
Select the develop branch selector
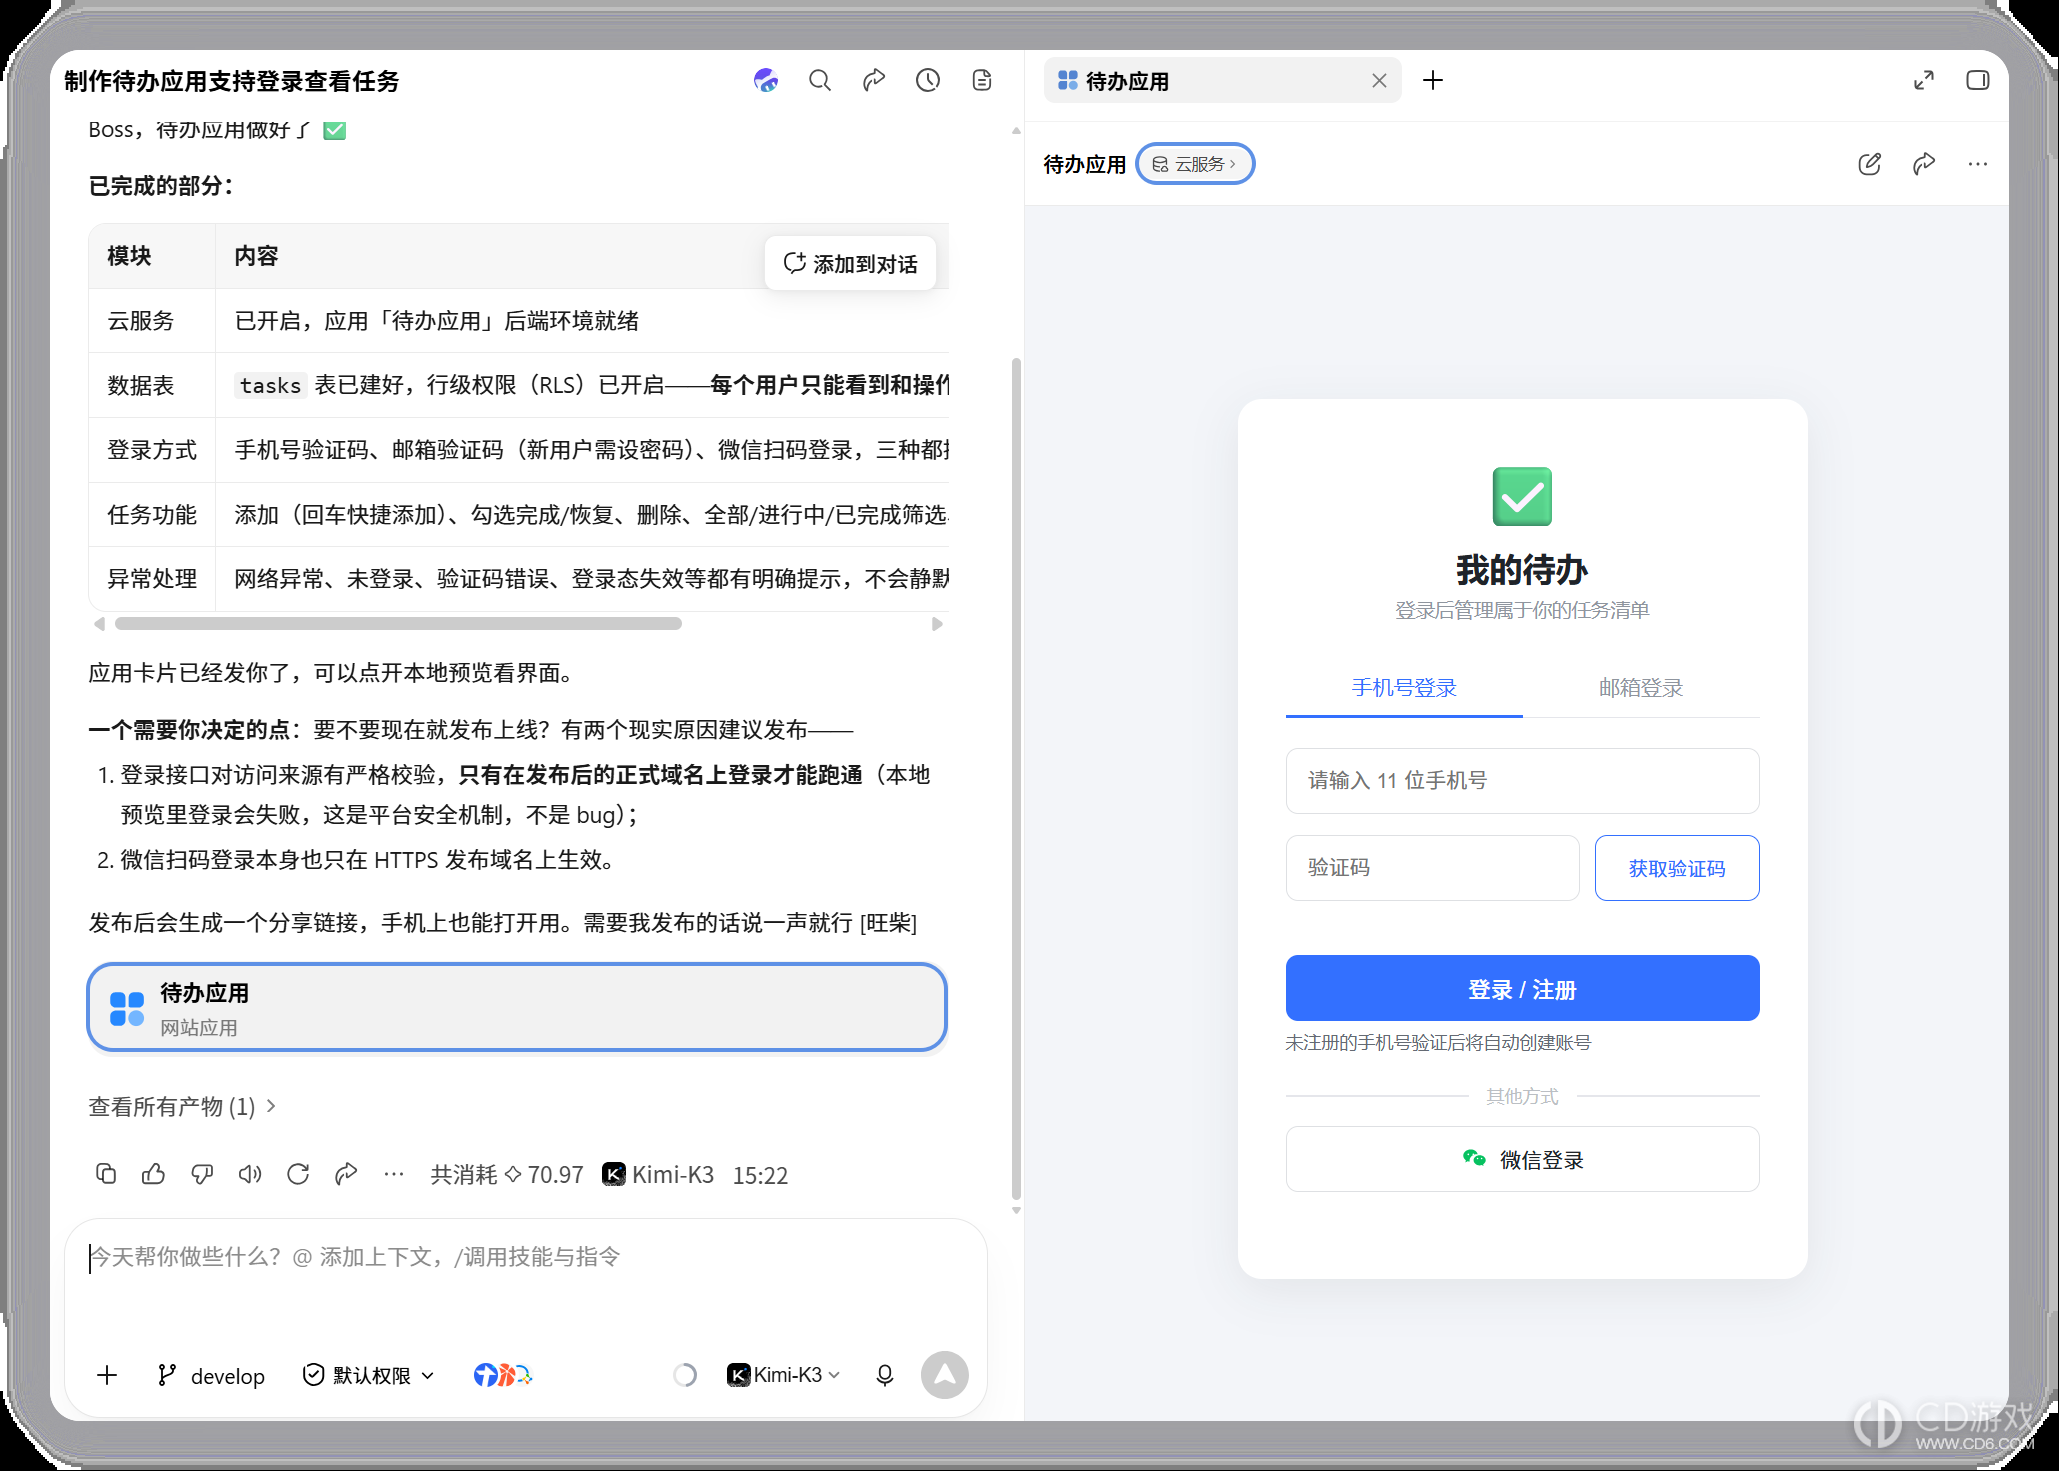[x=211, y=1376]
